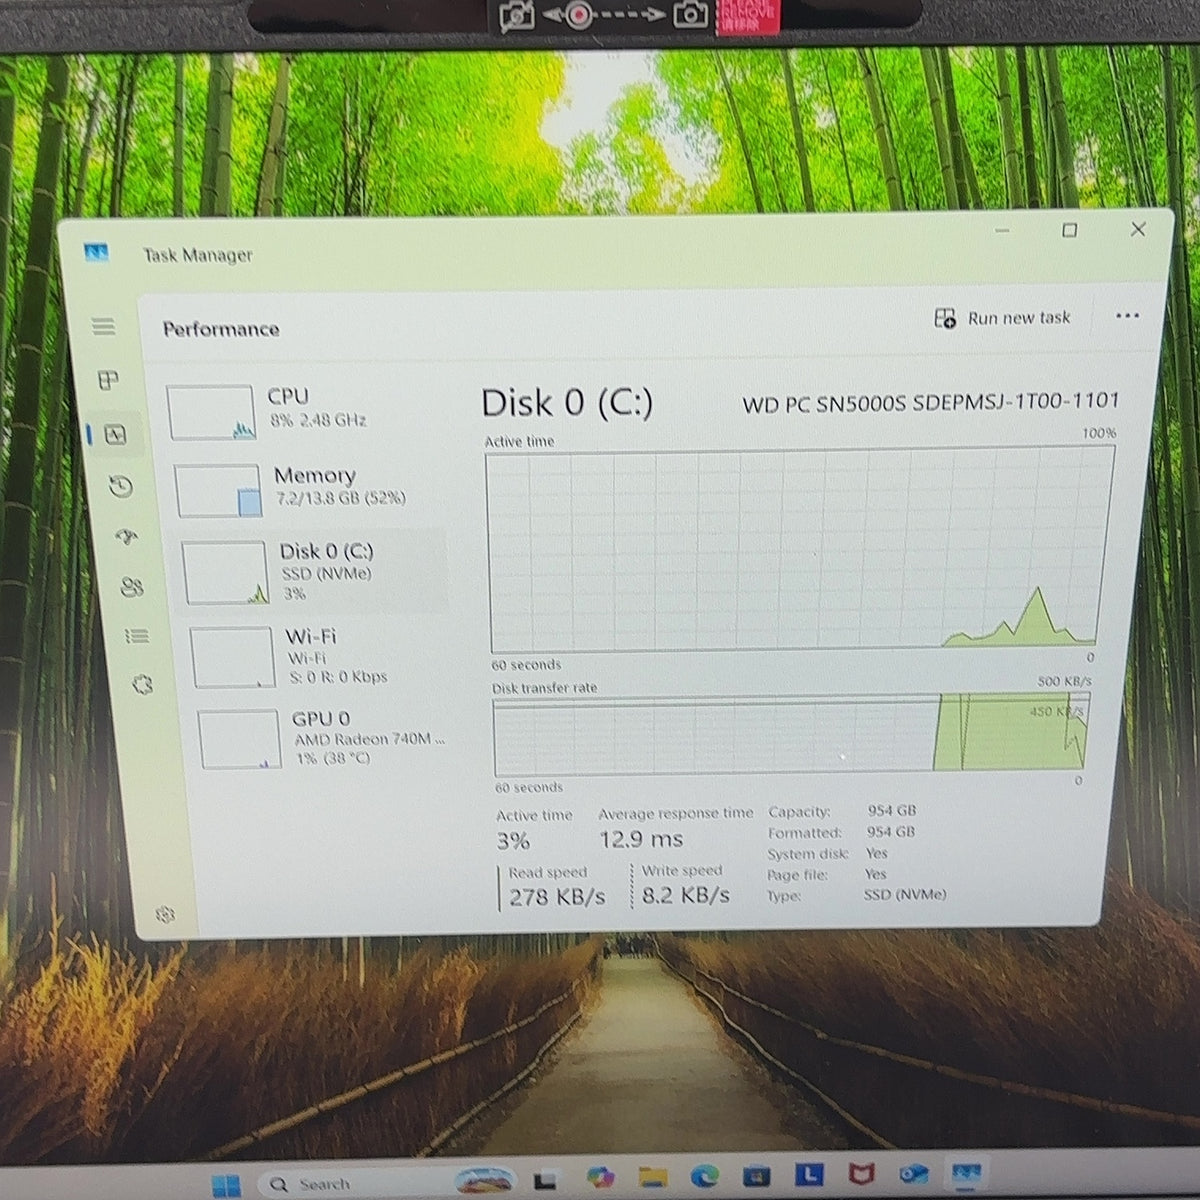Open File Explorer from the taskbar
Screen dimensions: 1200x1200
point(652,1176)
